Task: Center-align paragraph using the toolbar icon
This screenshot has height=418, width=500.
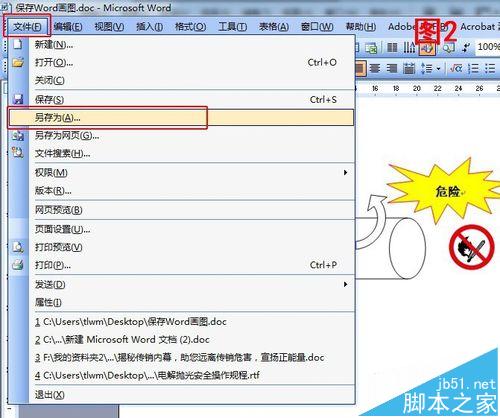Action: point(374,69)
